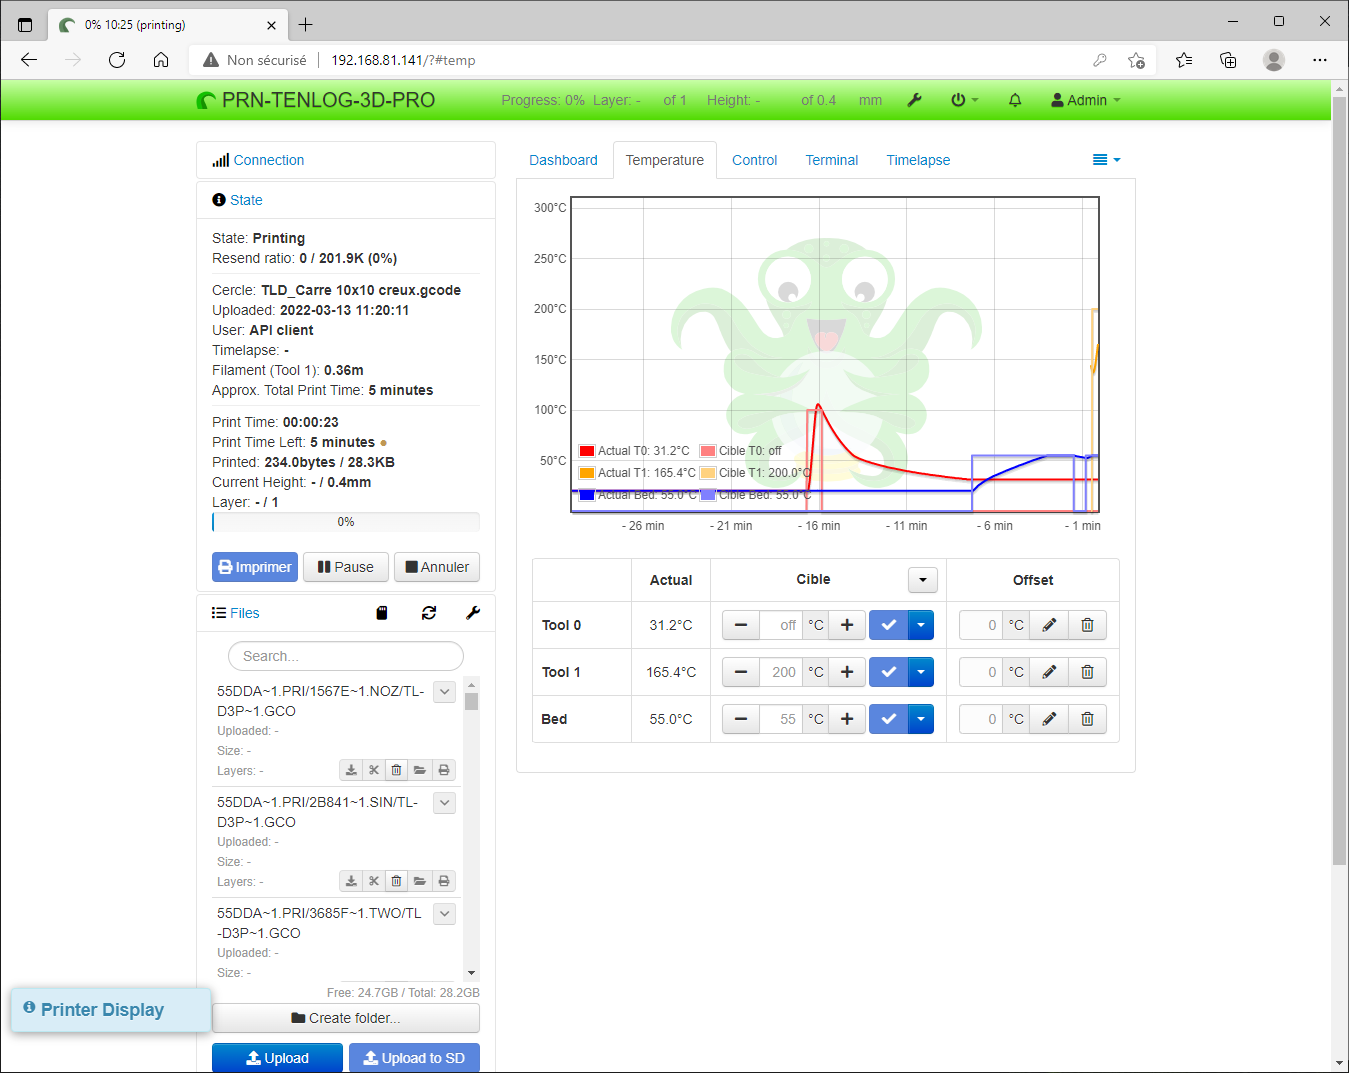Edit Tool 1 offset with pencil icon

point(1049,672)
